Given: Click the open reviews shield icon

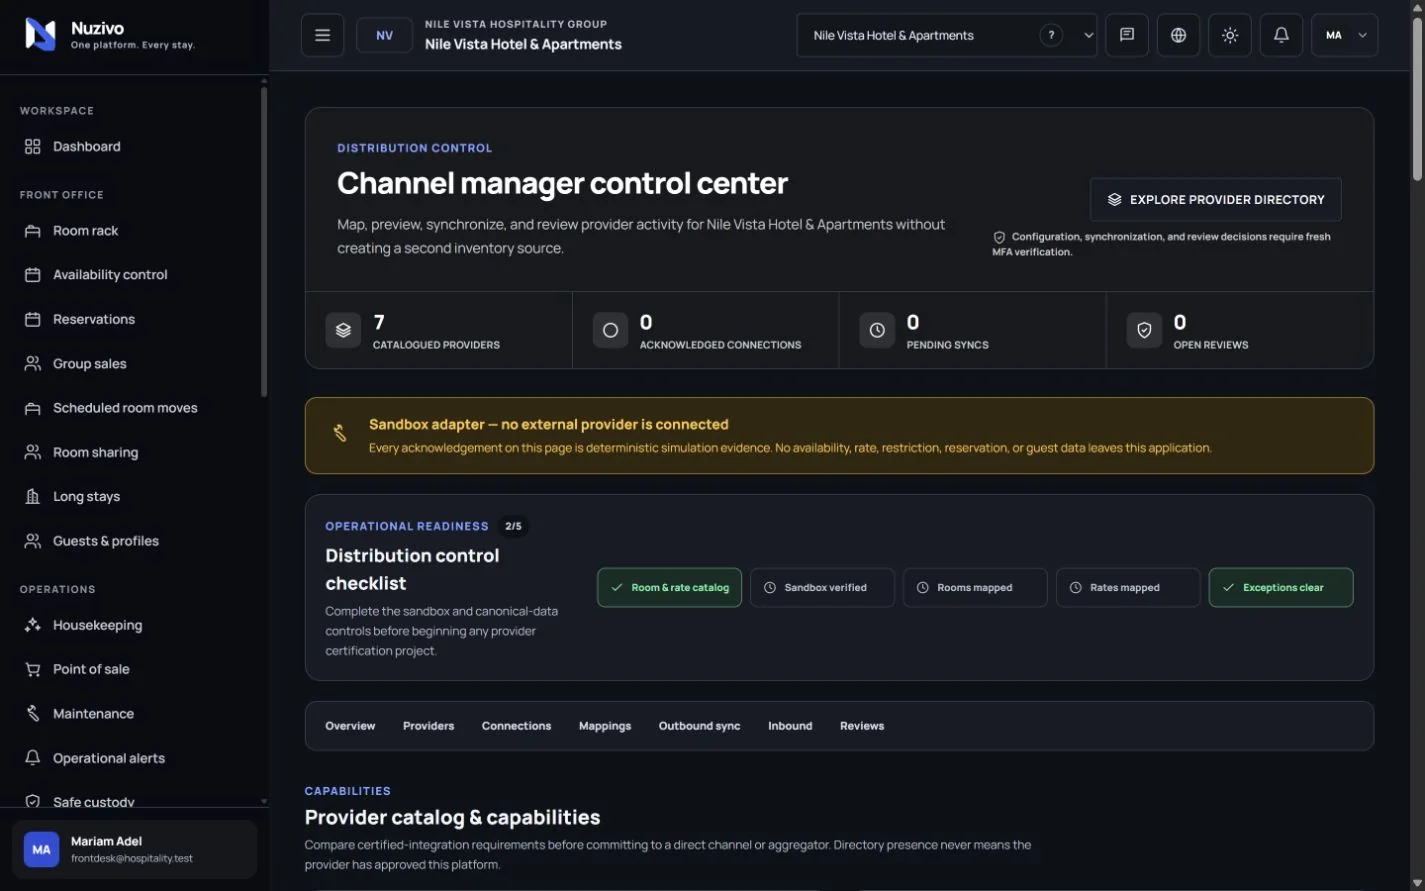Looking at the screenshot, I should [x=1144, y=330].
